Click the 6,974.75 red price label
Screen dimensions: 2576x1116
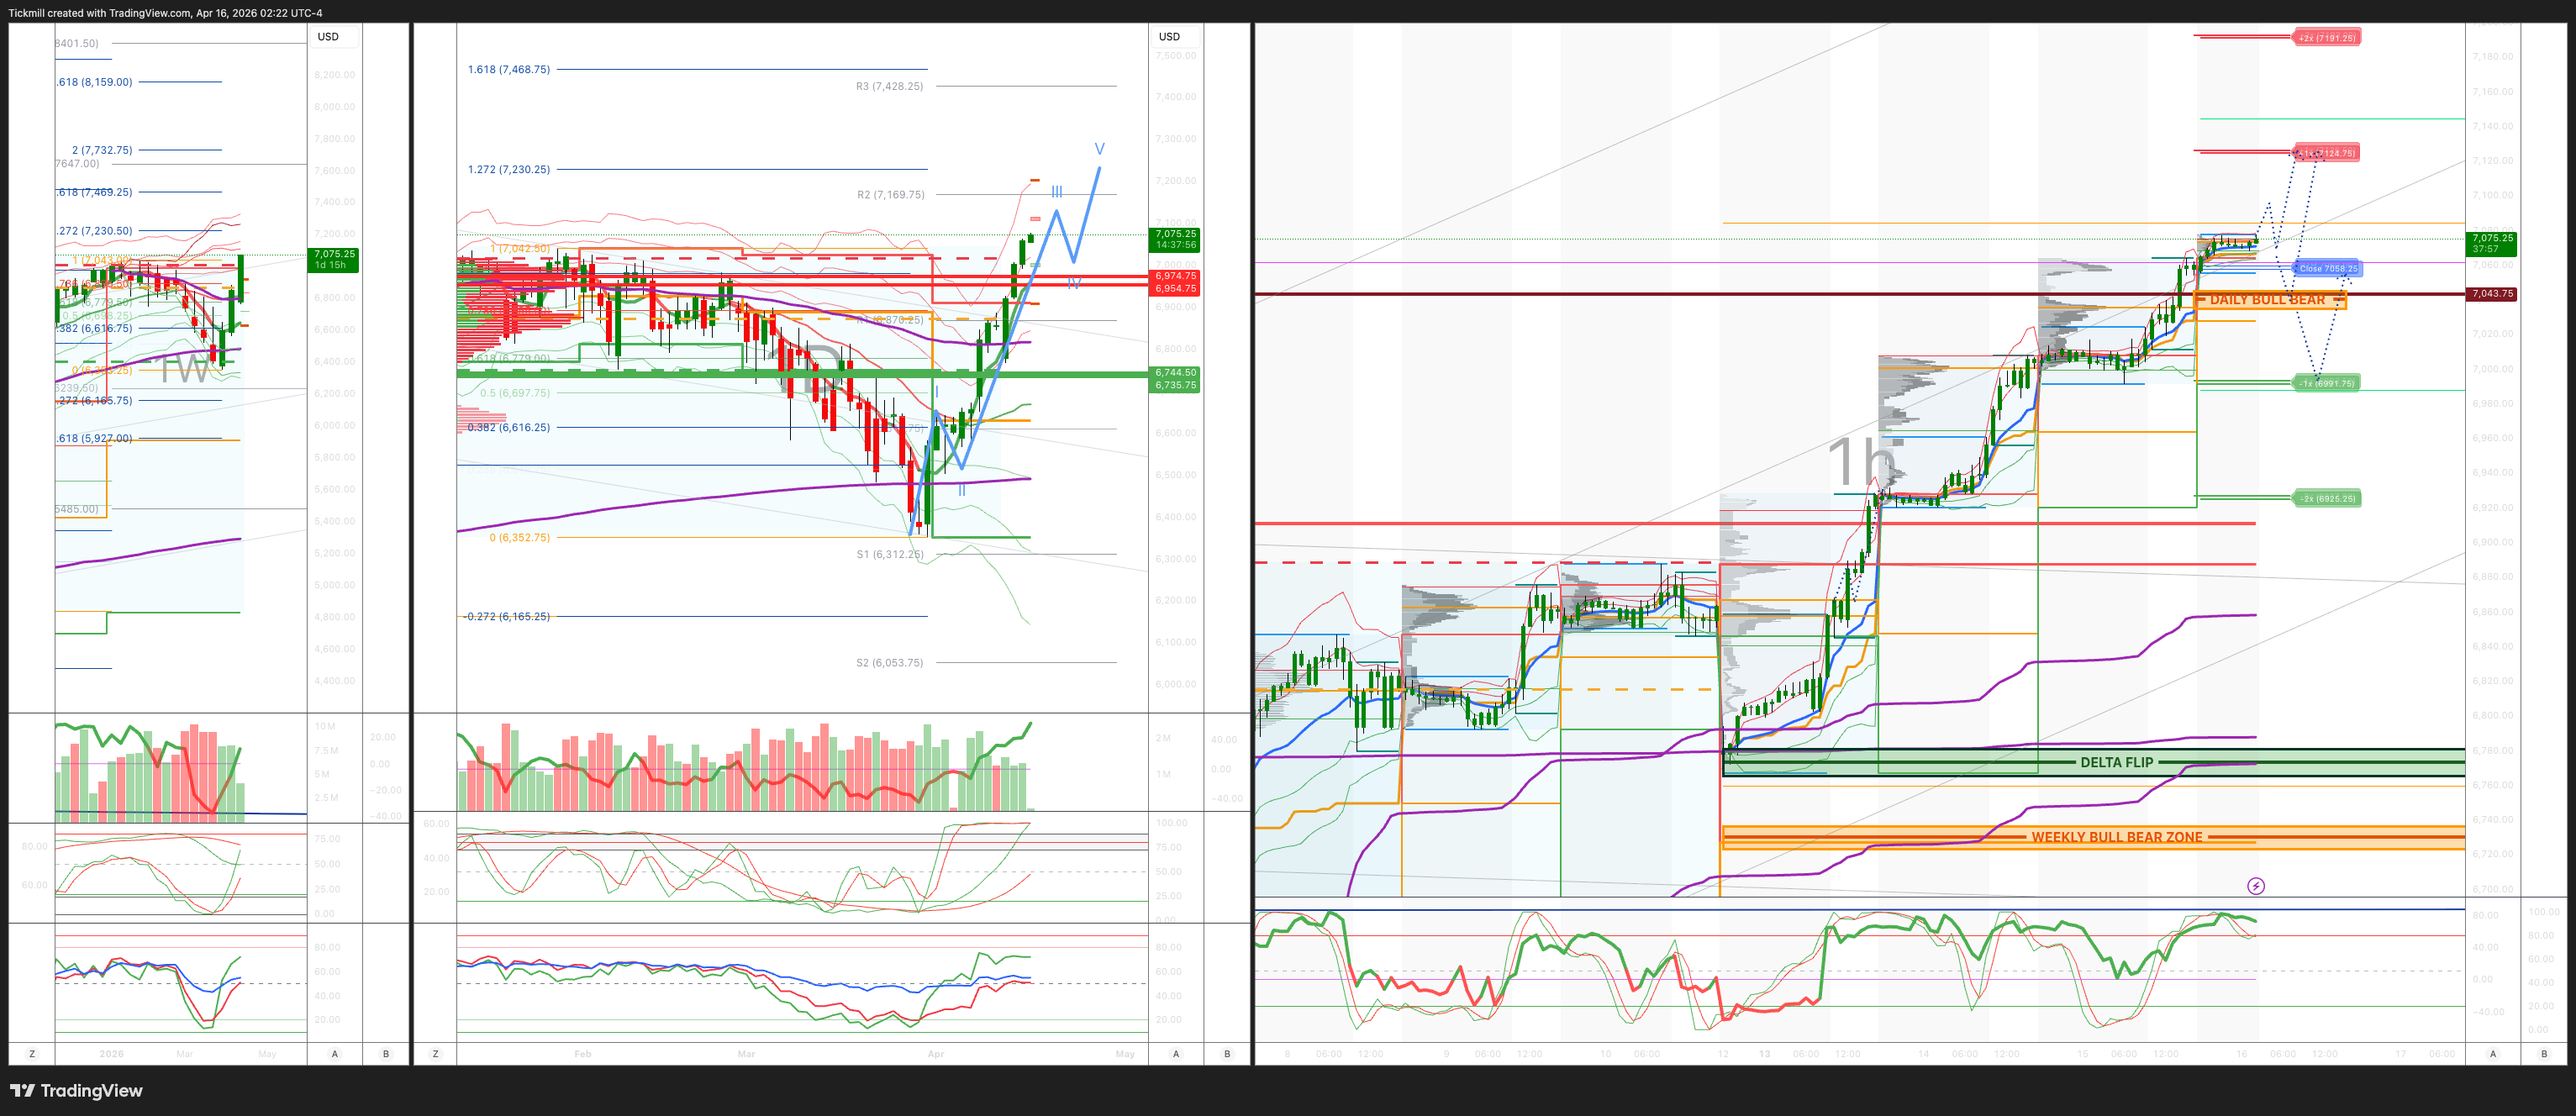pos(1175,276)
